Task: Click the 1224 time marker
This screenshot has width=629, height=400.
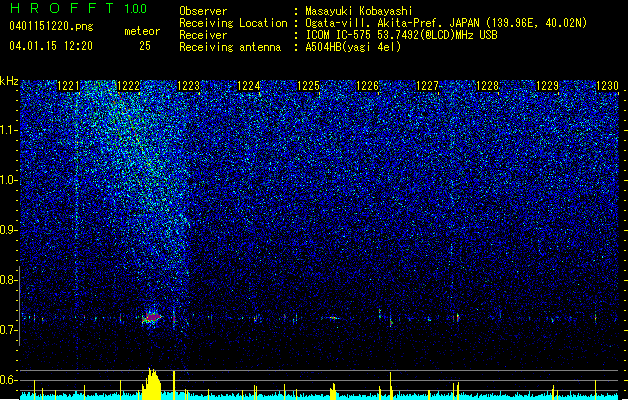Action: (x=248, y=86)
